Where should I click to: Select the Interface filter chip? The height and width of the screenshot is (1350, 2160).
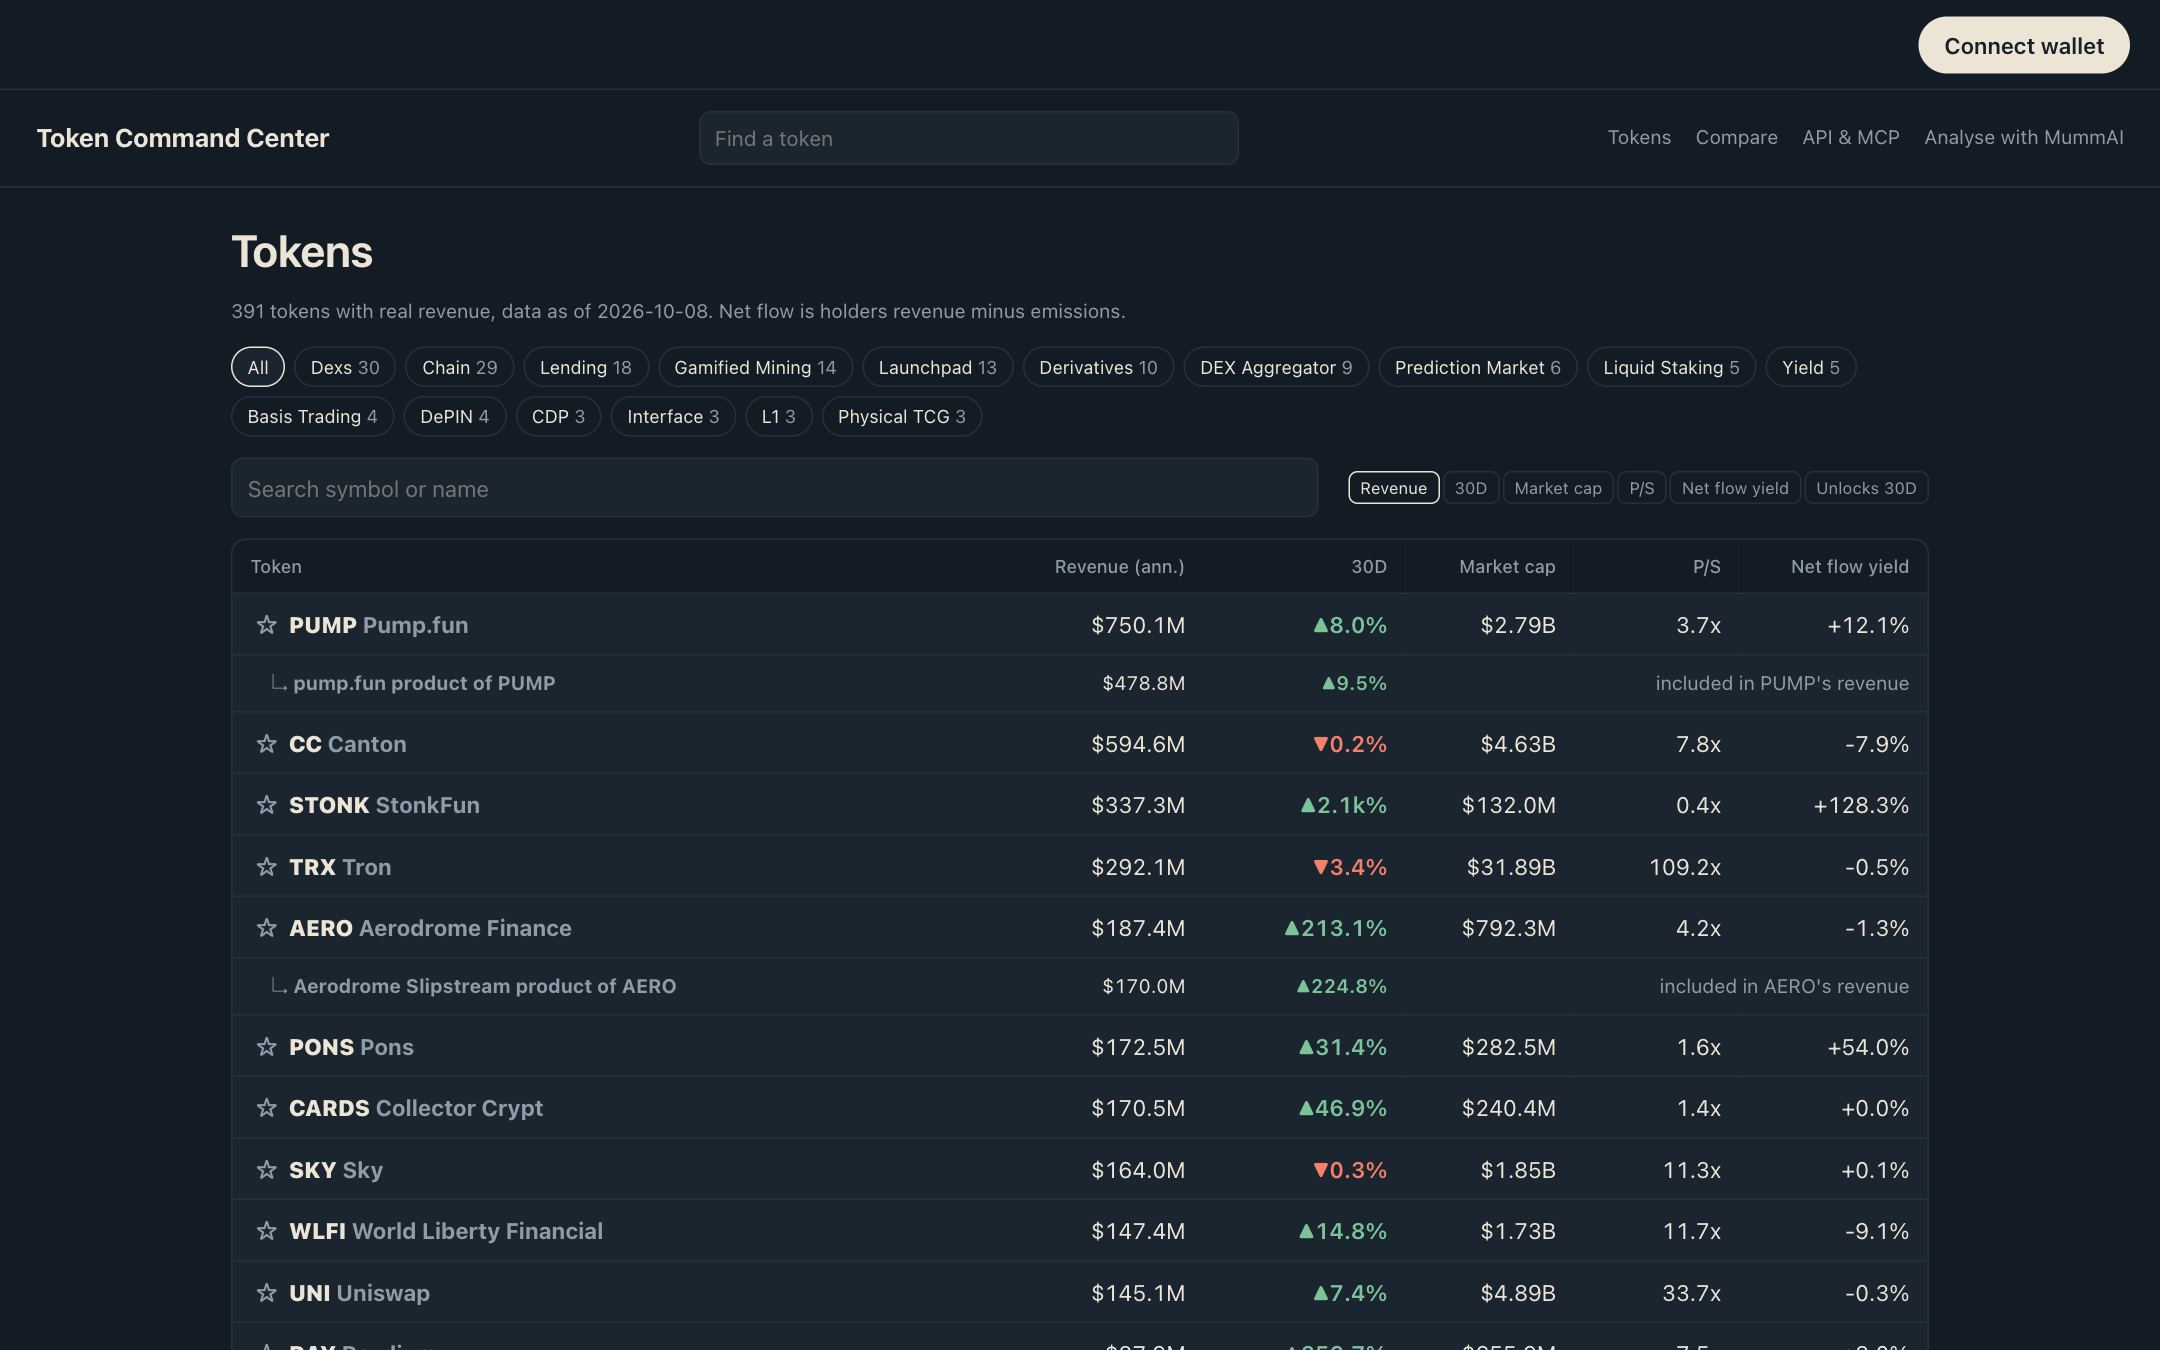(673, 416)
